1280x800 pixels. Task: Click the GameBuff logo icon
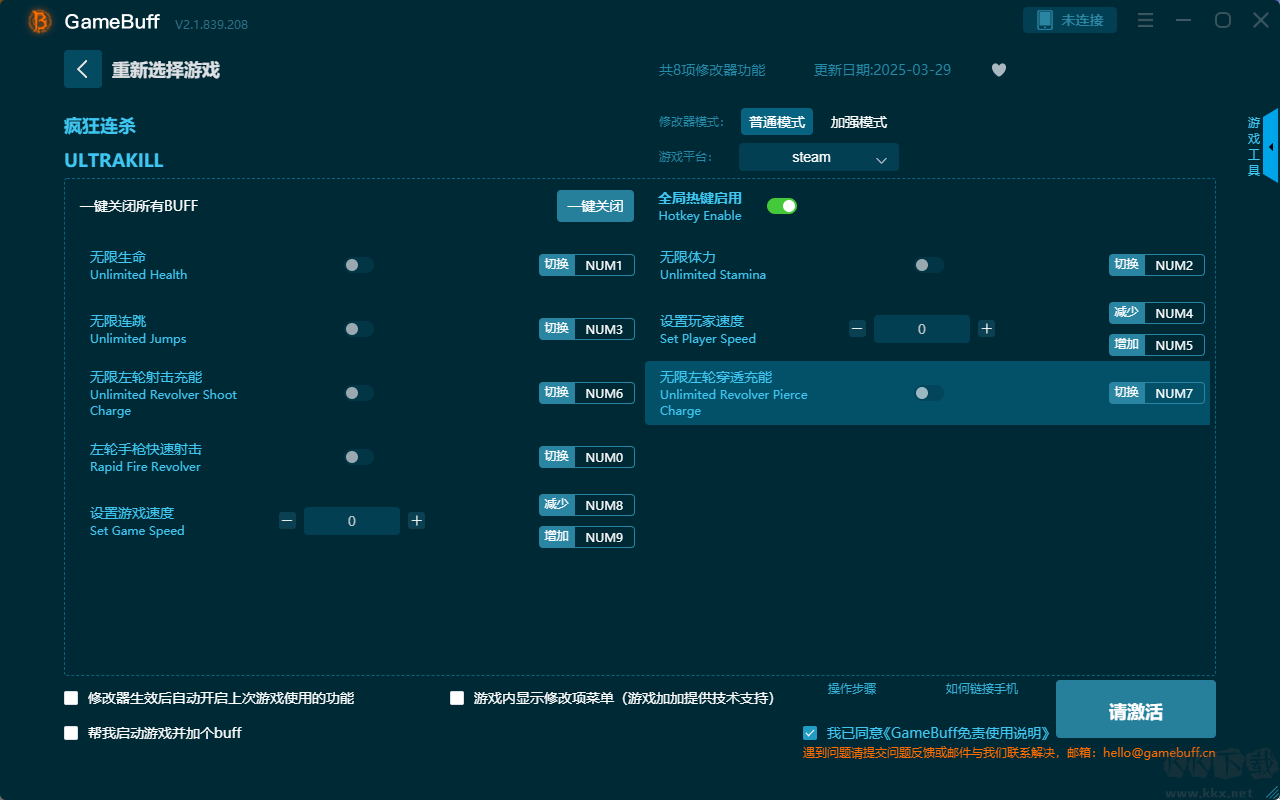(40, 21)
